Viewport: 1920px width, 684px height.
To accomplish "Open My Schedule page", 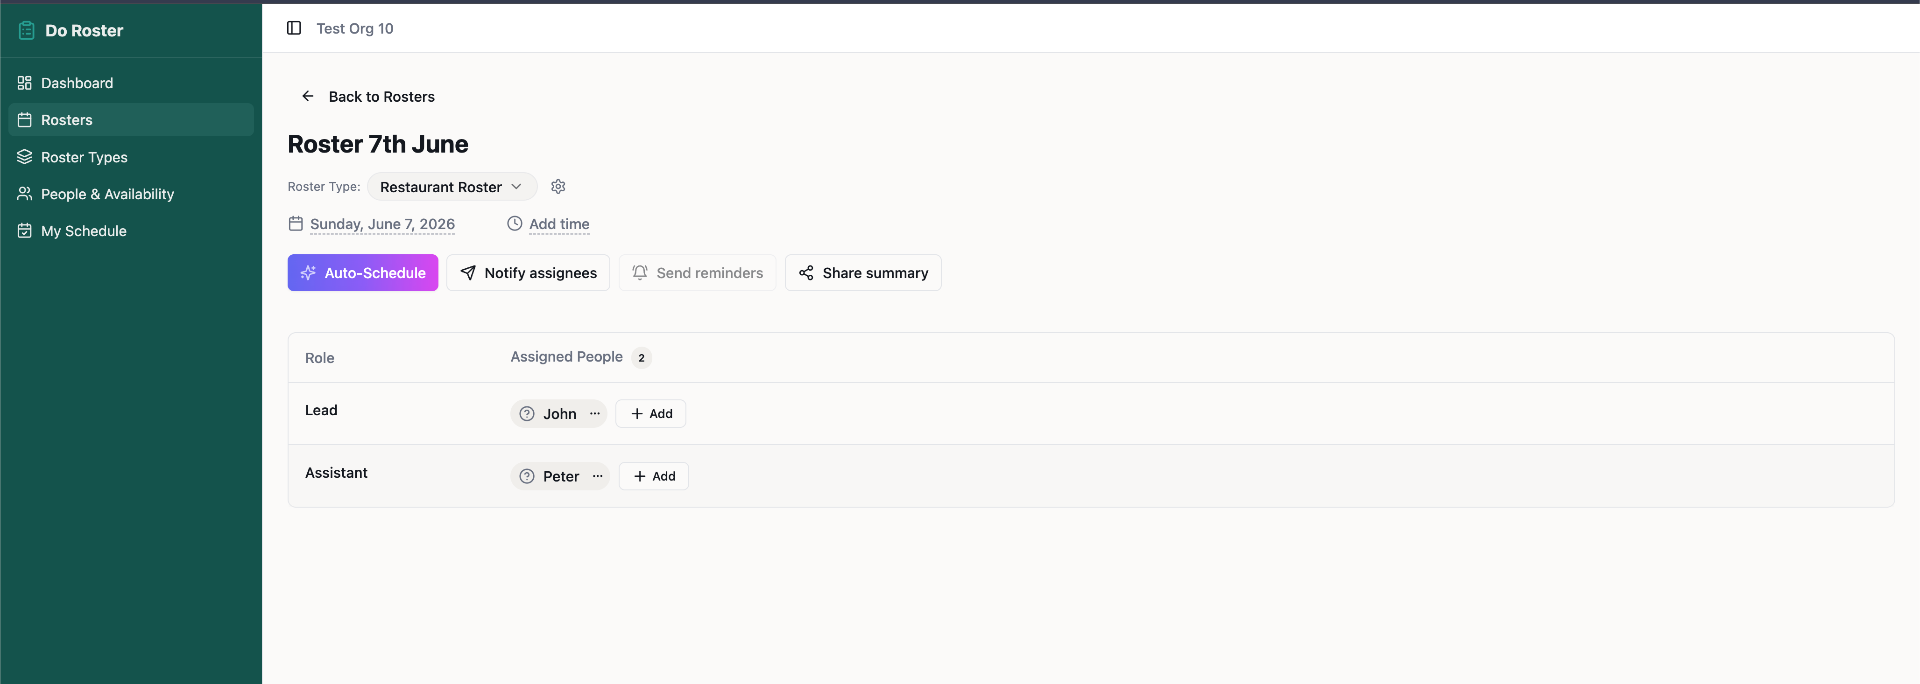I will click(131, 231).
